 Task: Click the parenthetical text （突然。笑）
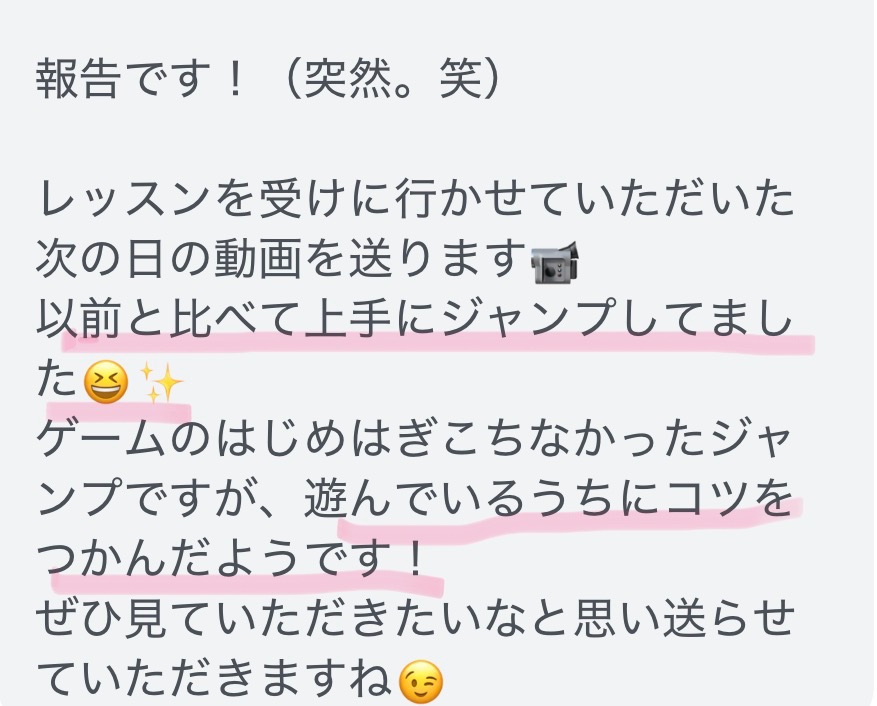[x=394, y=79]
